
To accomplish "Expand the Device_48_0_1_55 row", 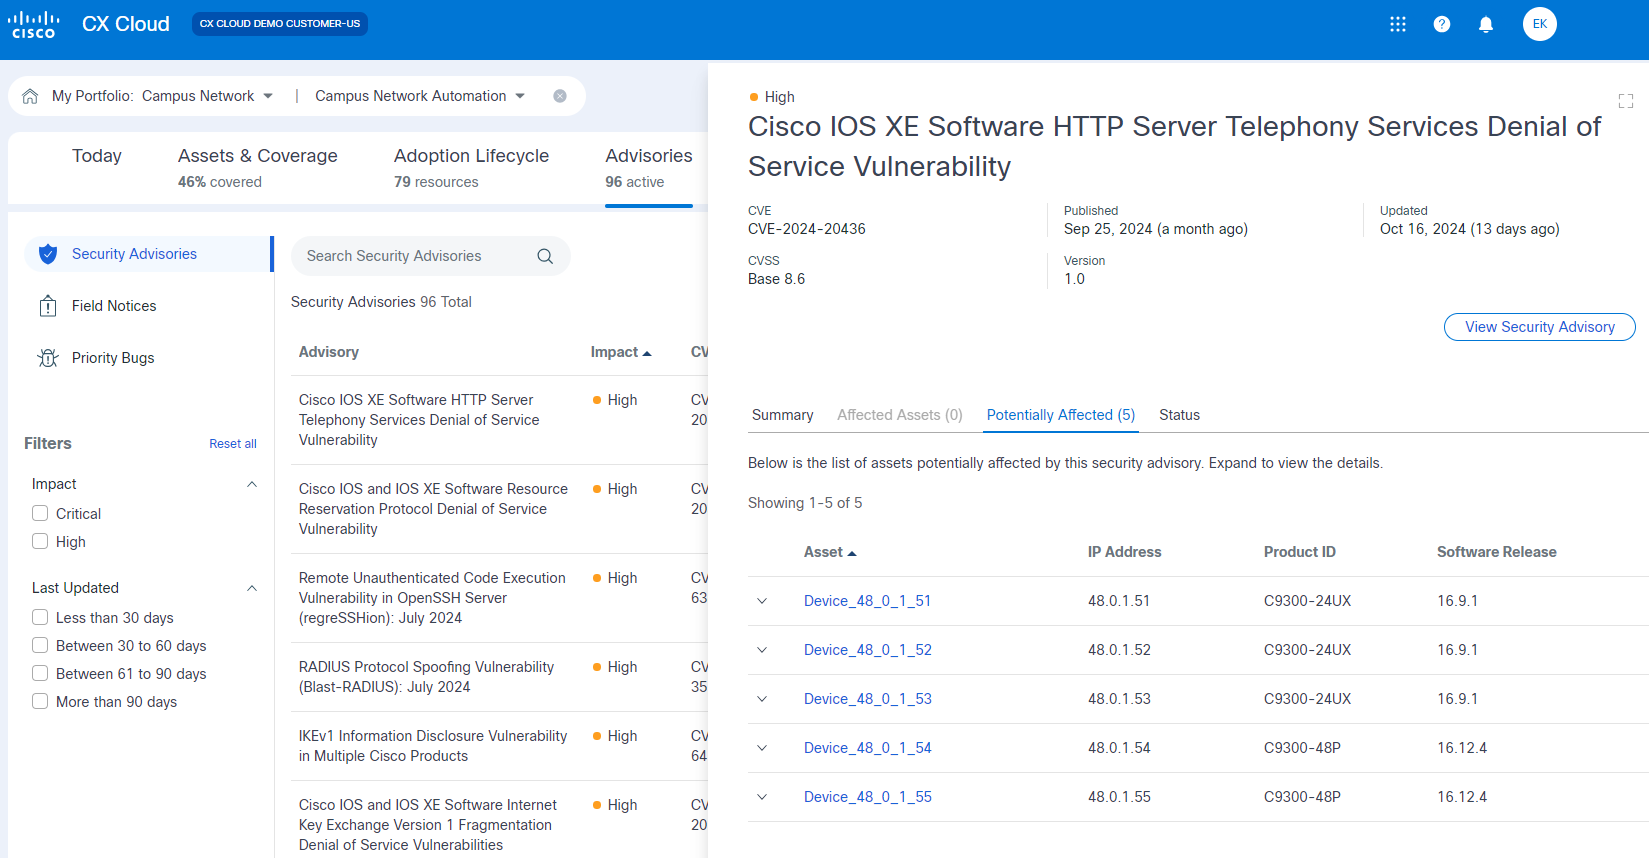I will (762, 797).
